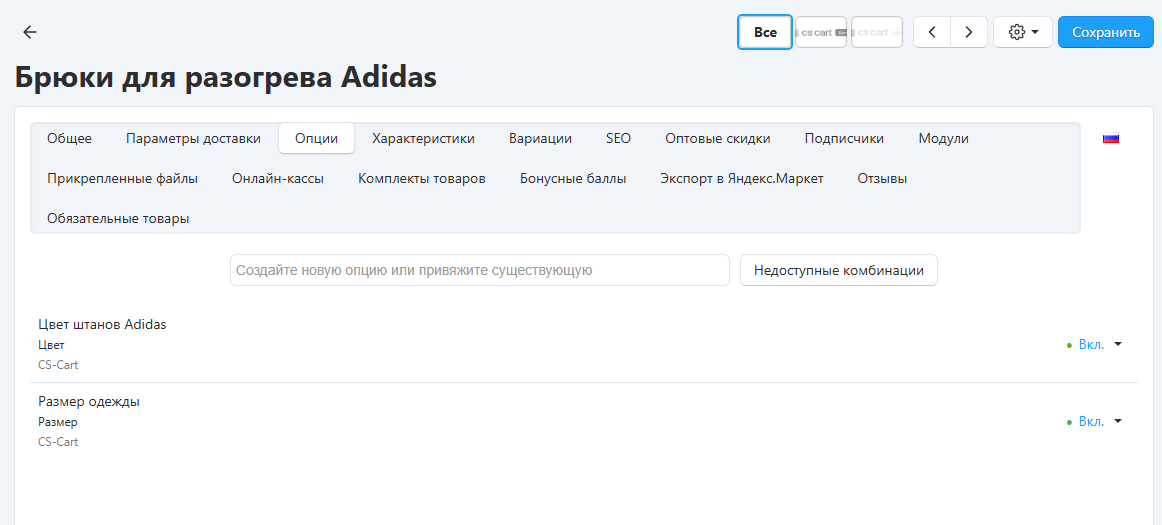This screenshot has width=1162, height=525.
Task: Open the Модули tab
Action: coord(943,138)
